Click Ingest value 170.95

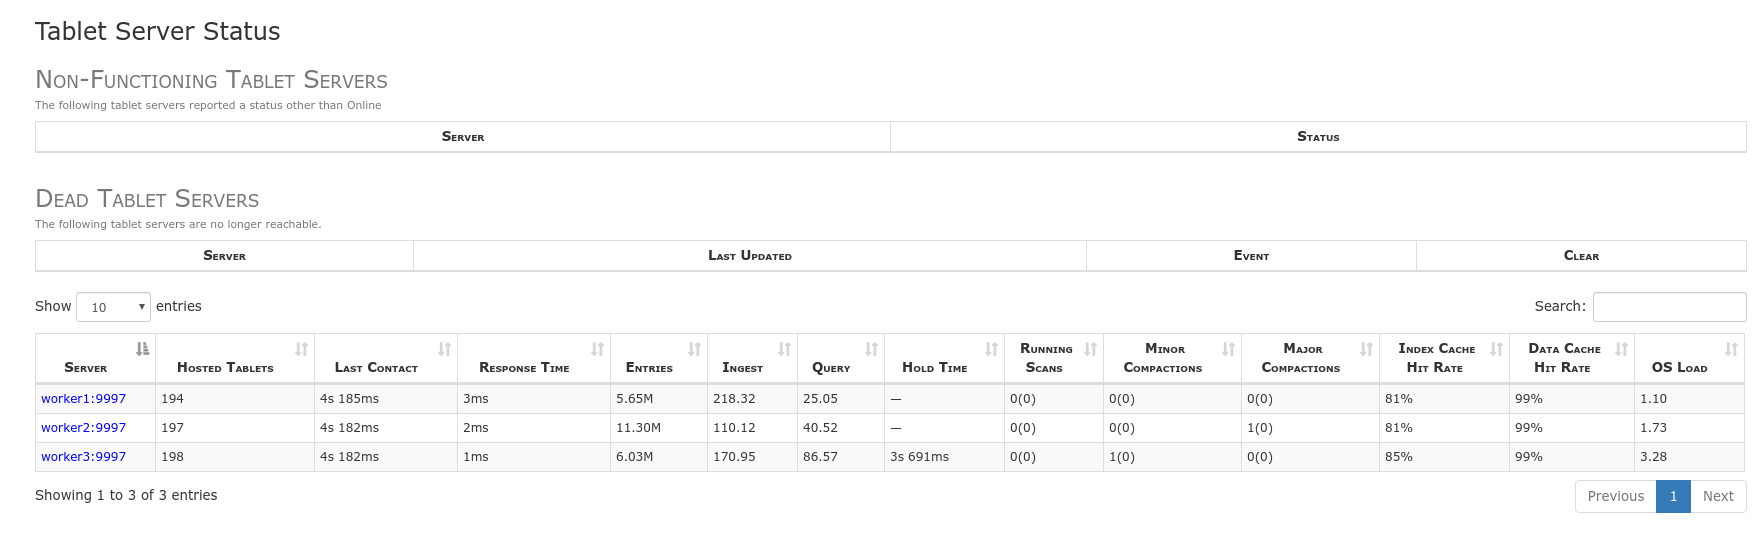pos(734,457)
